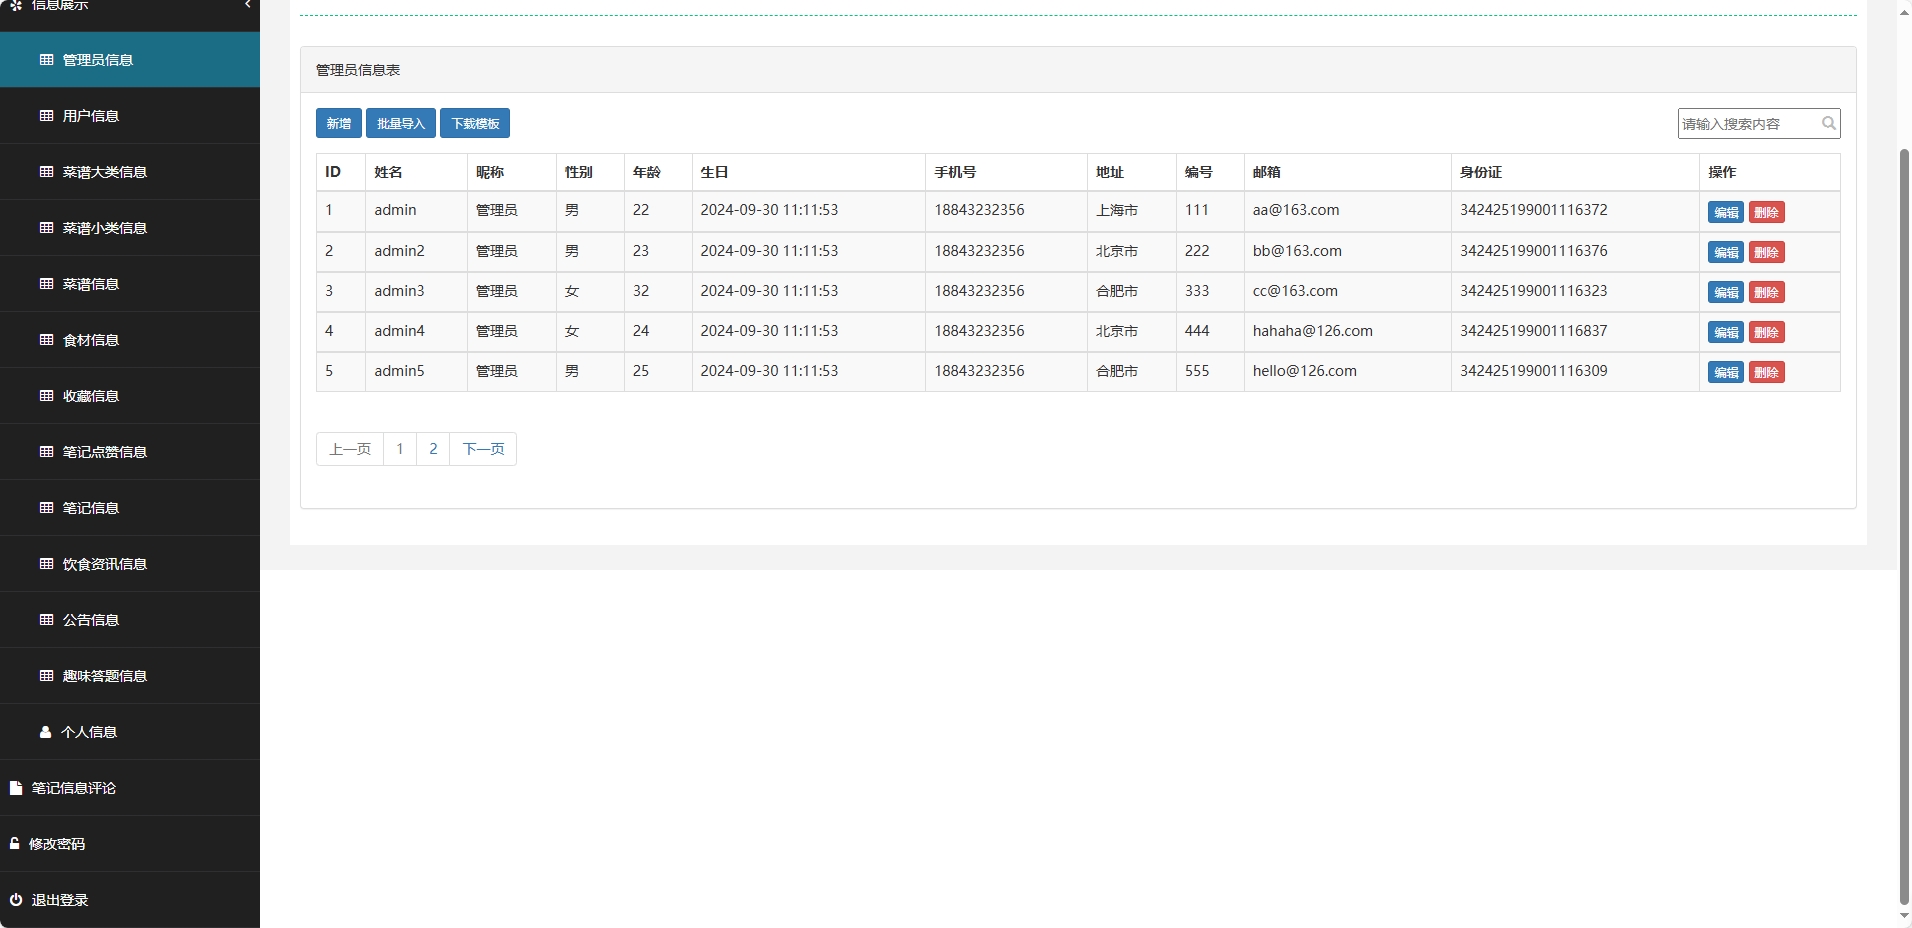Click the person icon beside 个人信息
1912x928 pixels.
[45, 732]
